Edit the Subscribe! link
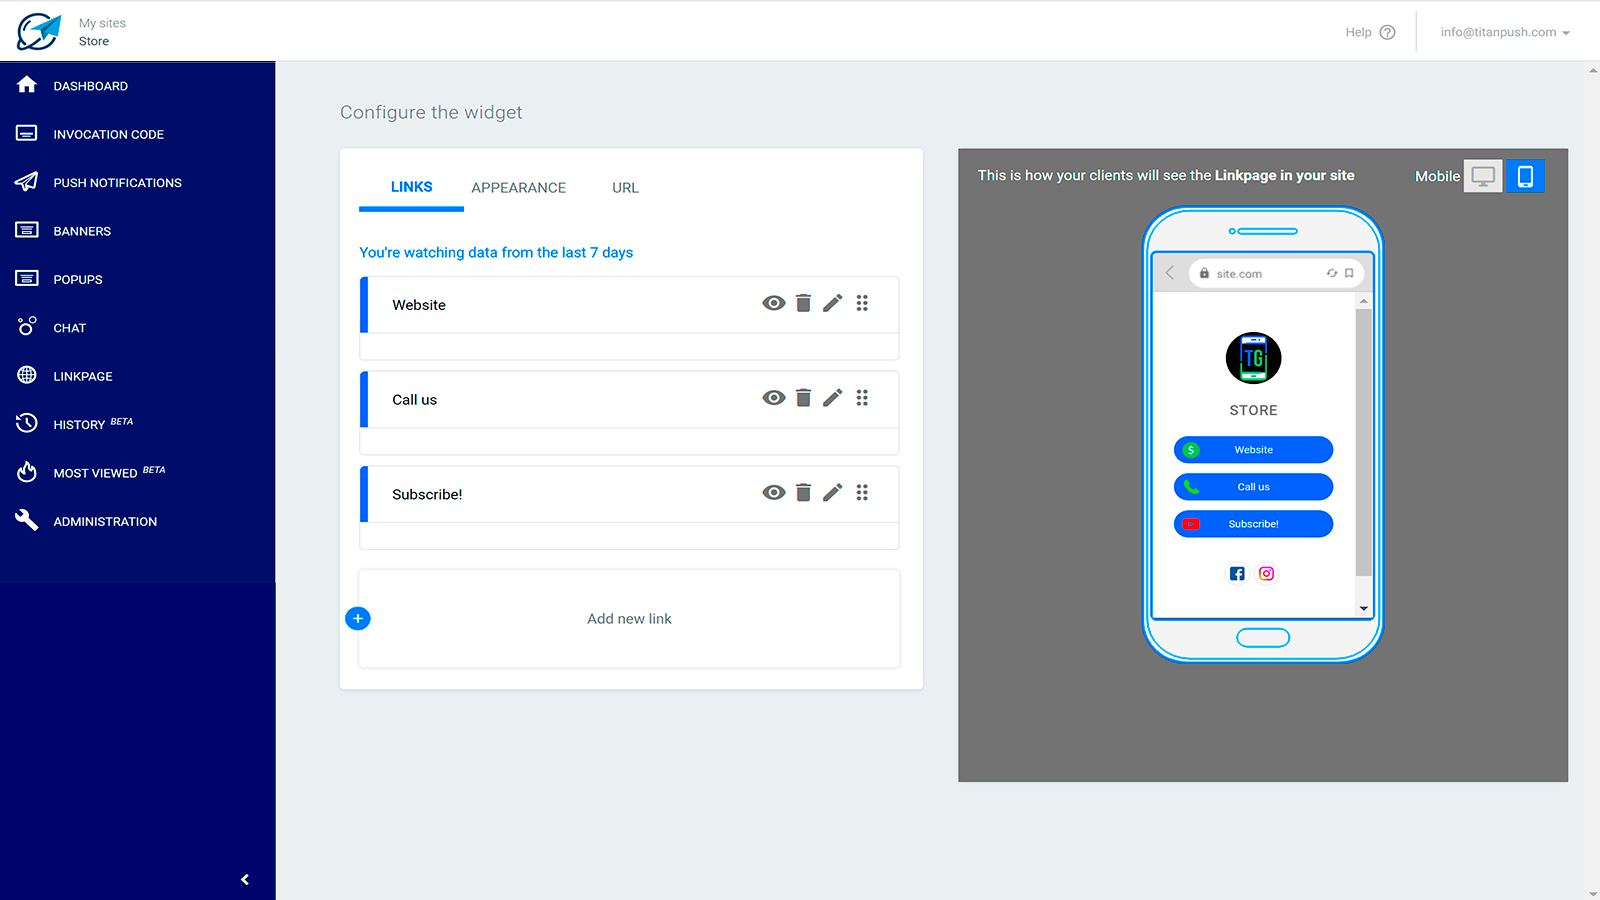Screen dimensions: 1600x900 click(x=832, y=492)
